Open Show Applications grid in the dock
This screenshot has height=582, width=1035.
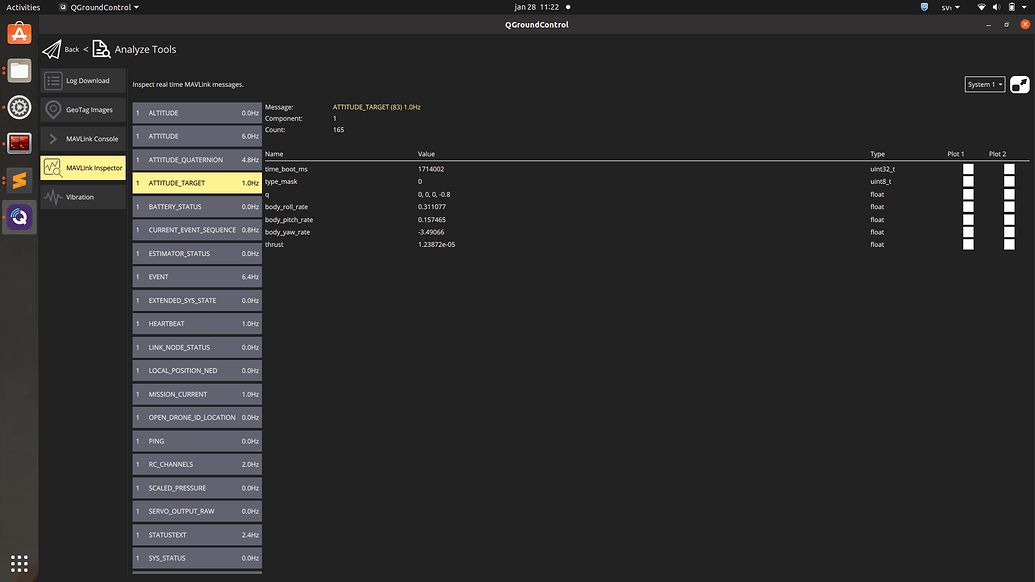click(x=19, y=562)
